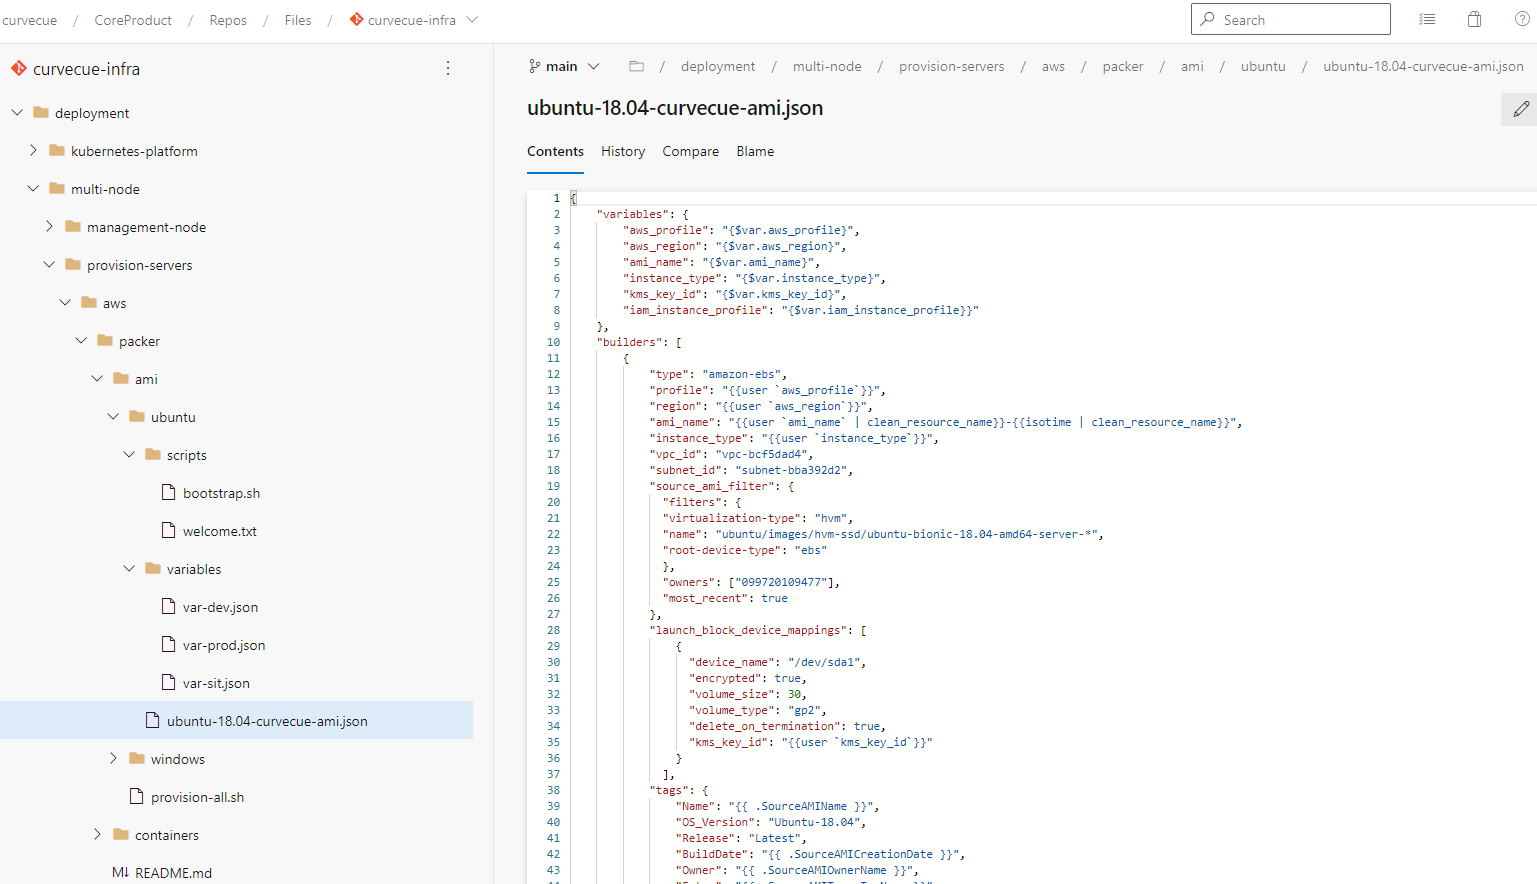Collapse the deployment folder

tap(17, 112)
